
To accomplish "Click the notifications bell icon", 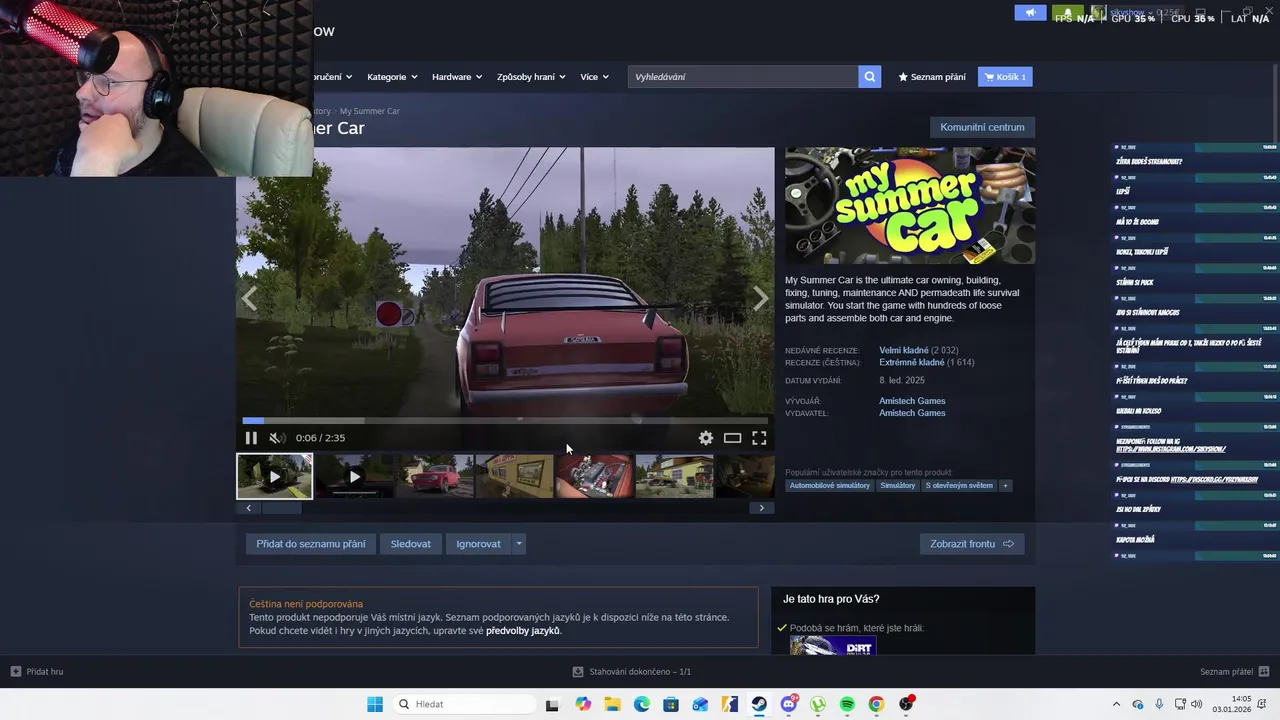I will click(1067, 13).
